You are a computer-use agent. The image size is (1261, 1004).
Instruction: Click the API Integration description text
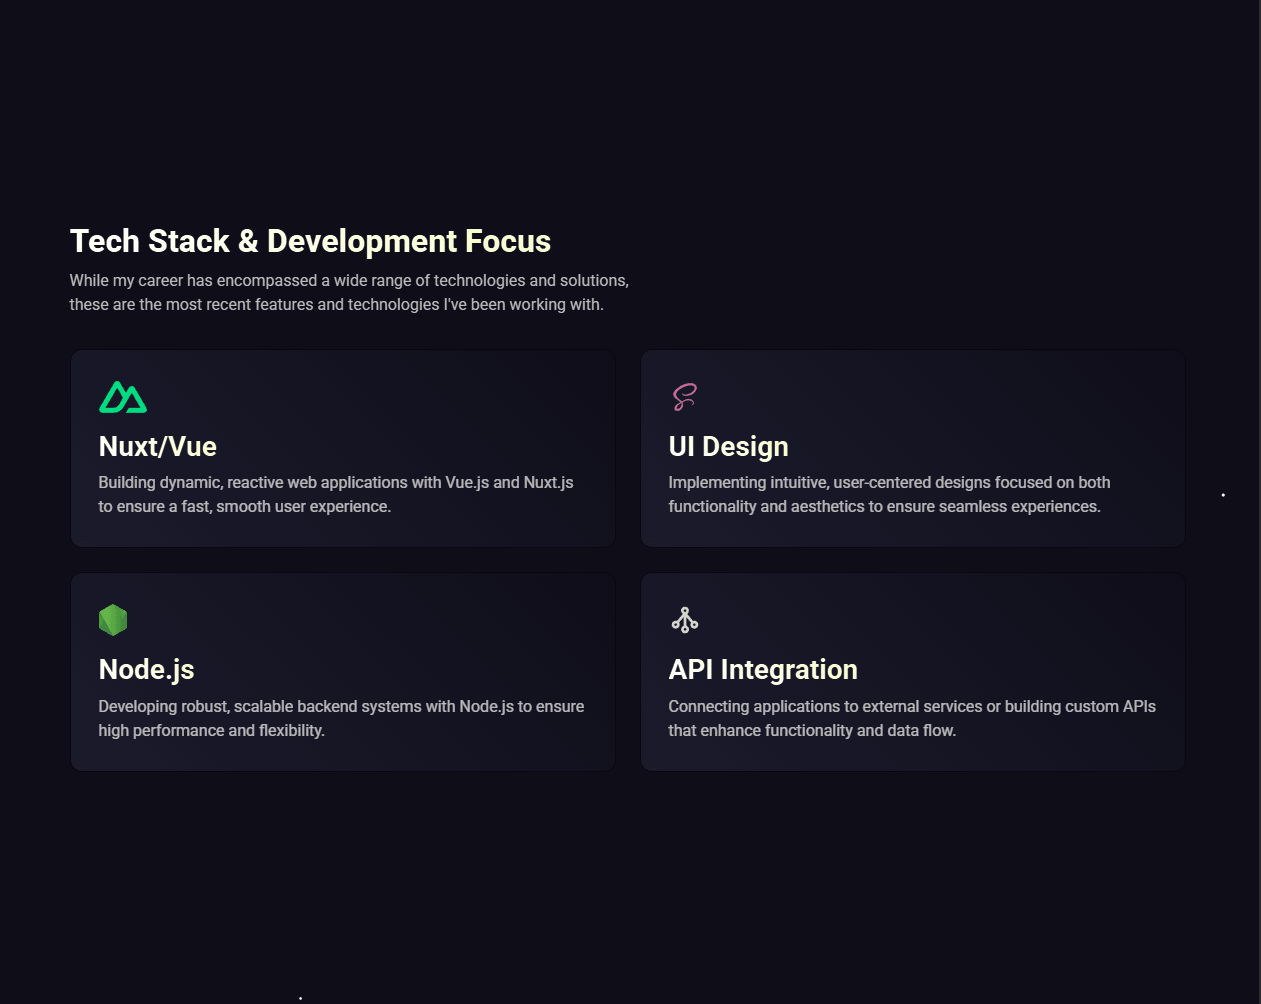coord(912,718)
